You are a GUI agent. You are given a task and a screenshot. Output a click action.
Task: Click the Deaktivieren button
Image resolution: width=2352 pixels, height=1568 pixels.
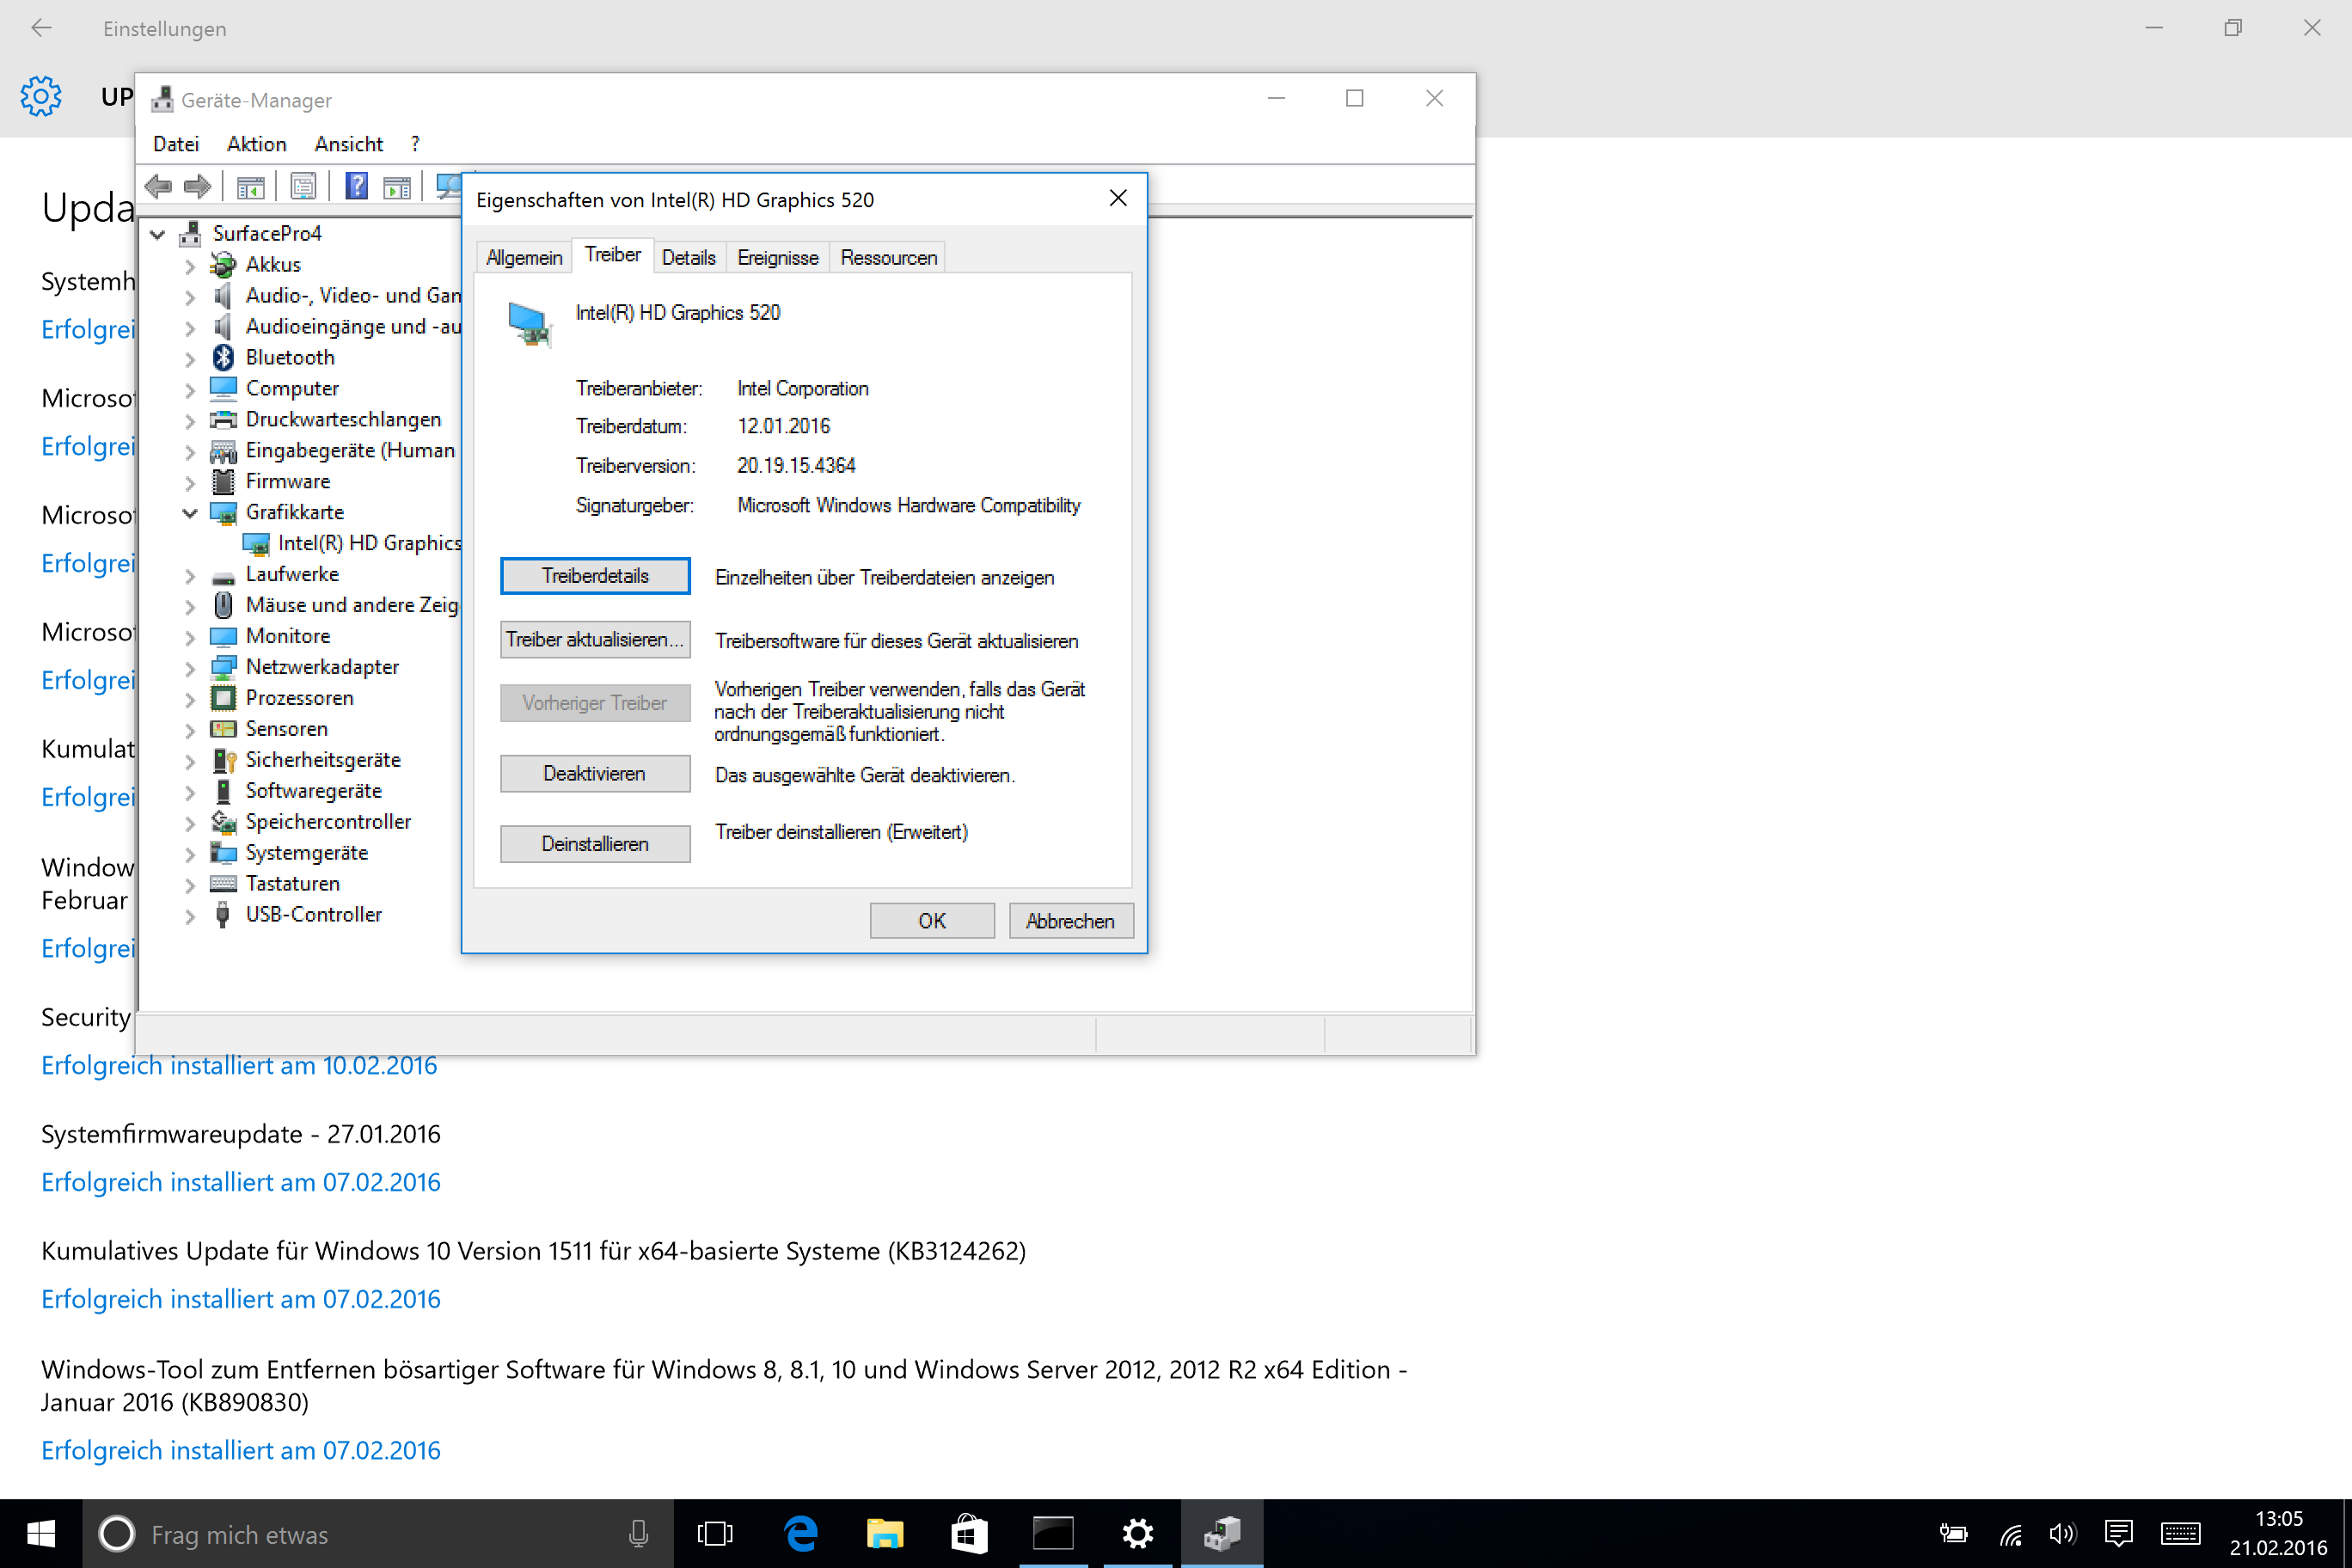[x=595, y=773]
